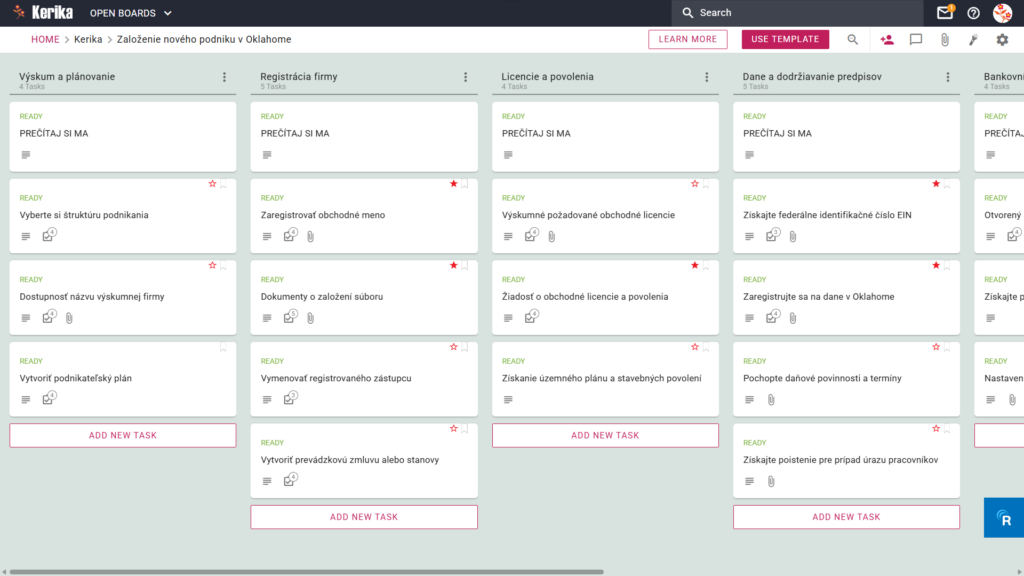Open card Zaregistrujte sa na dane v Oklahome
The height and width of the screenshot is (576, 1024).
[846, 297]
